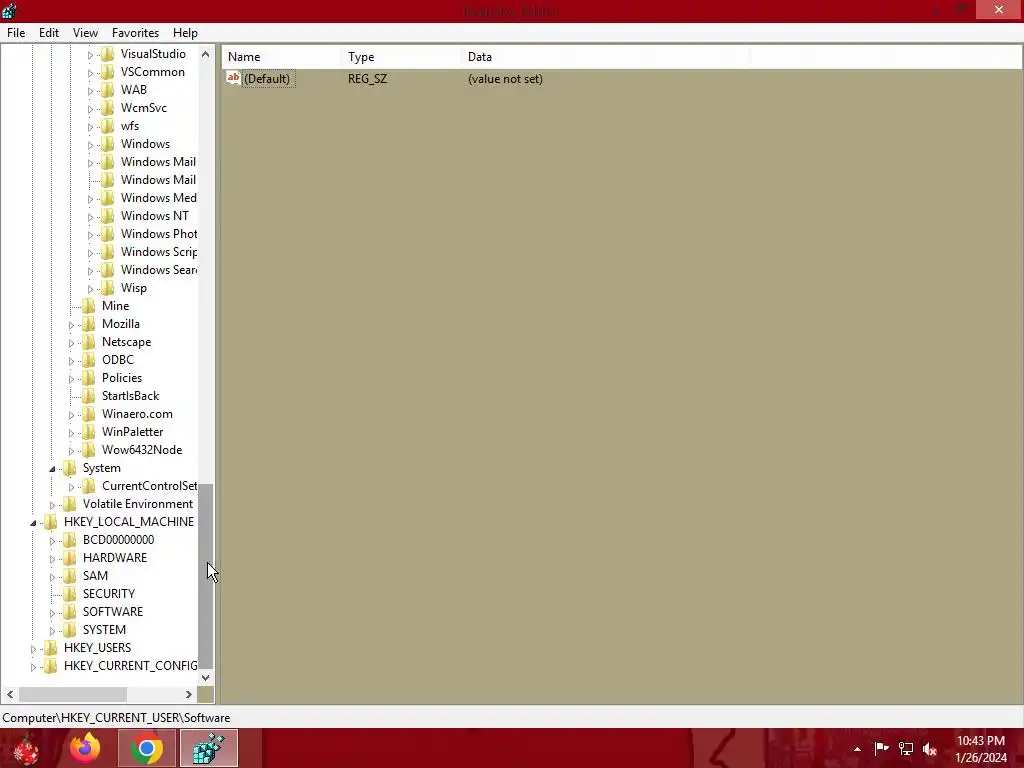Click the horizontal scroll left arrow
The image size is (1024, 768).
coord(10,694)
